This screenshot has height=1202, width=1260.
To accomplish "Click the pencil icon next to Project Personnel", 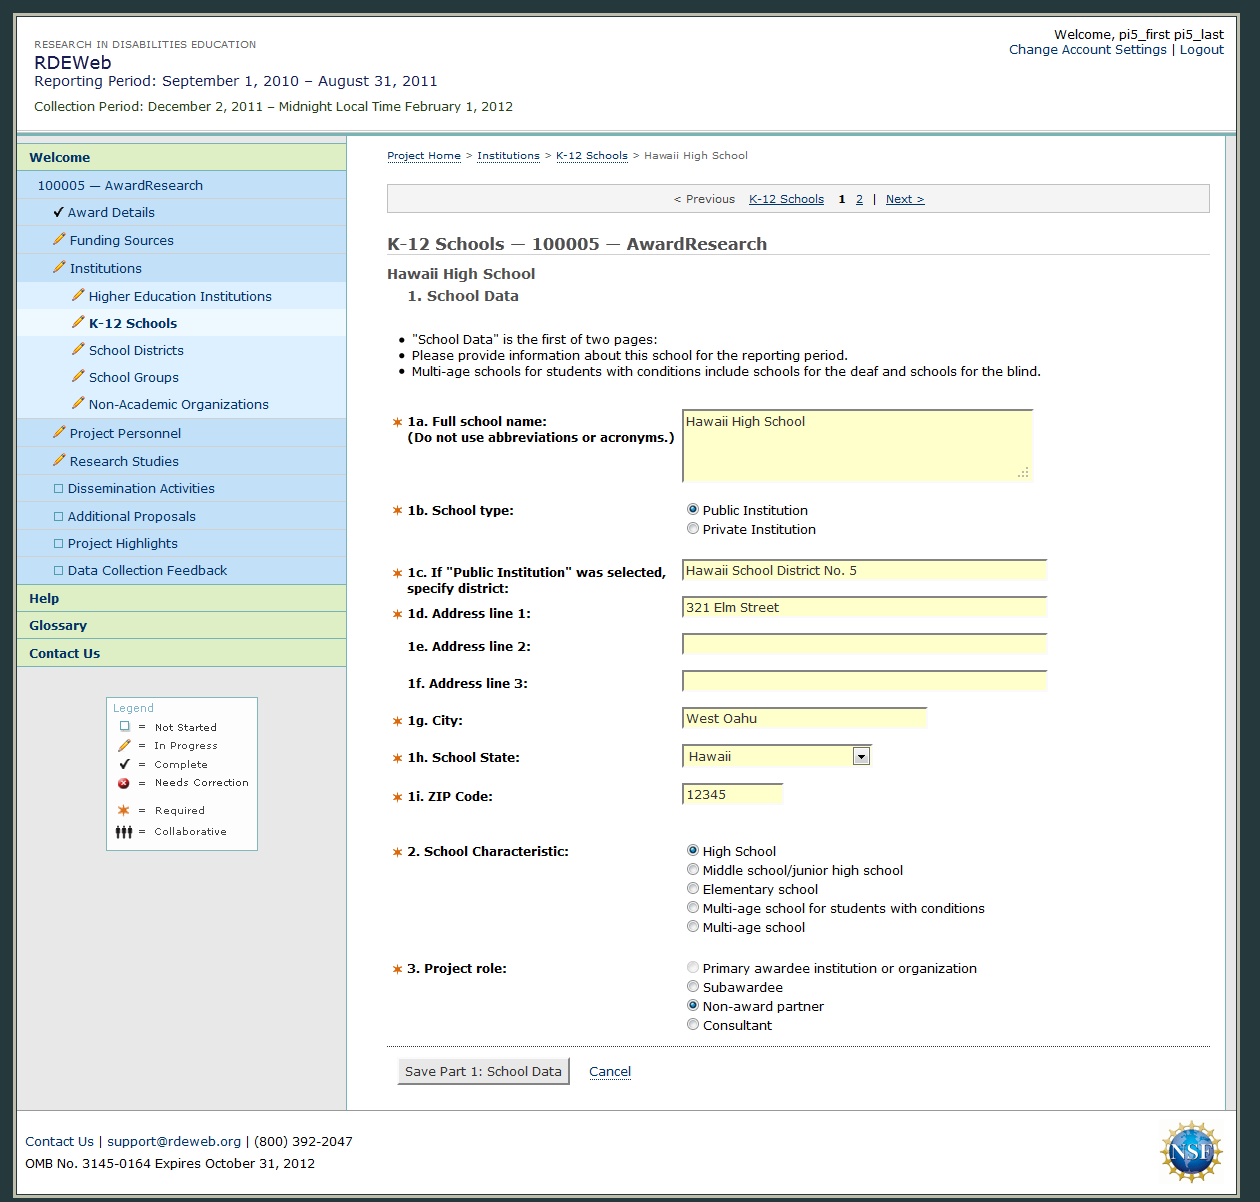I will point(59,432).
